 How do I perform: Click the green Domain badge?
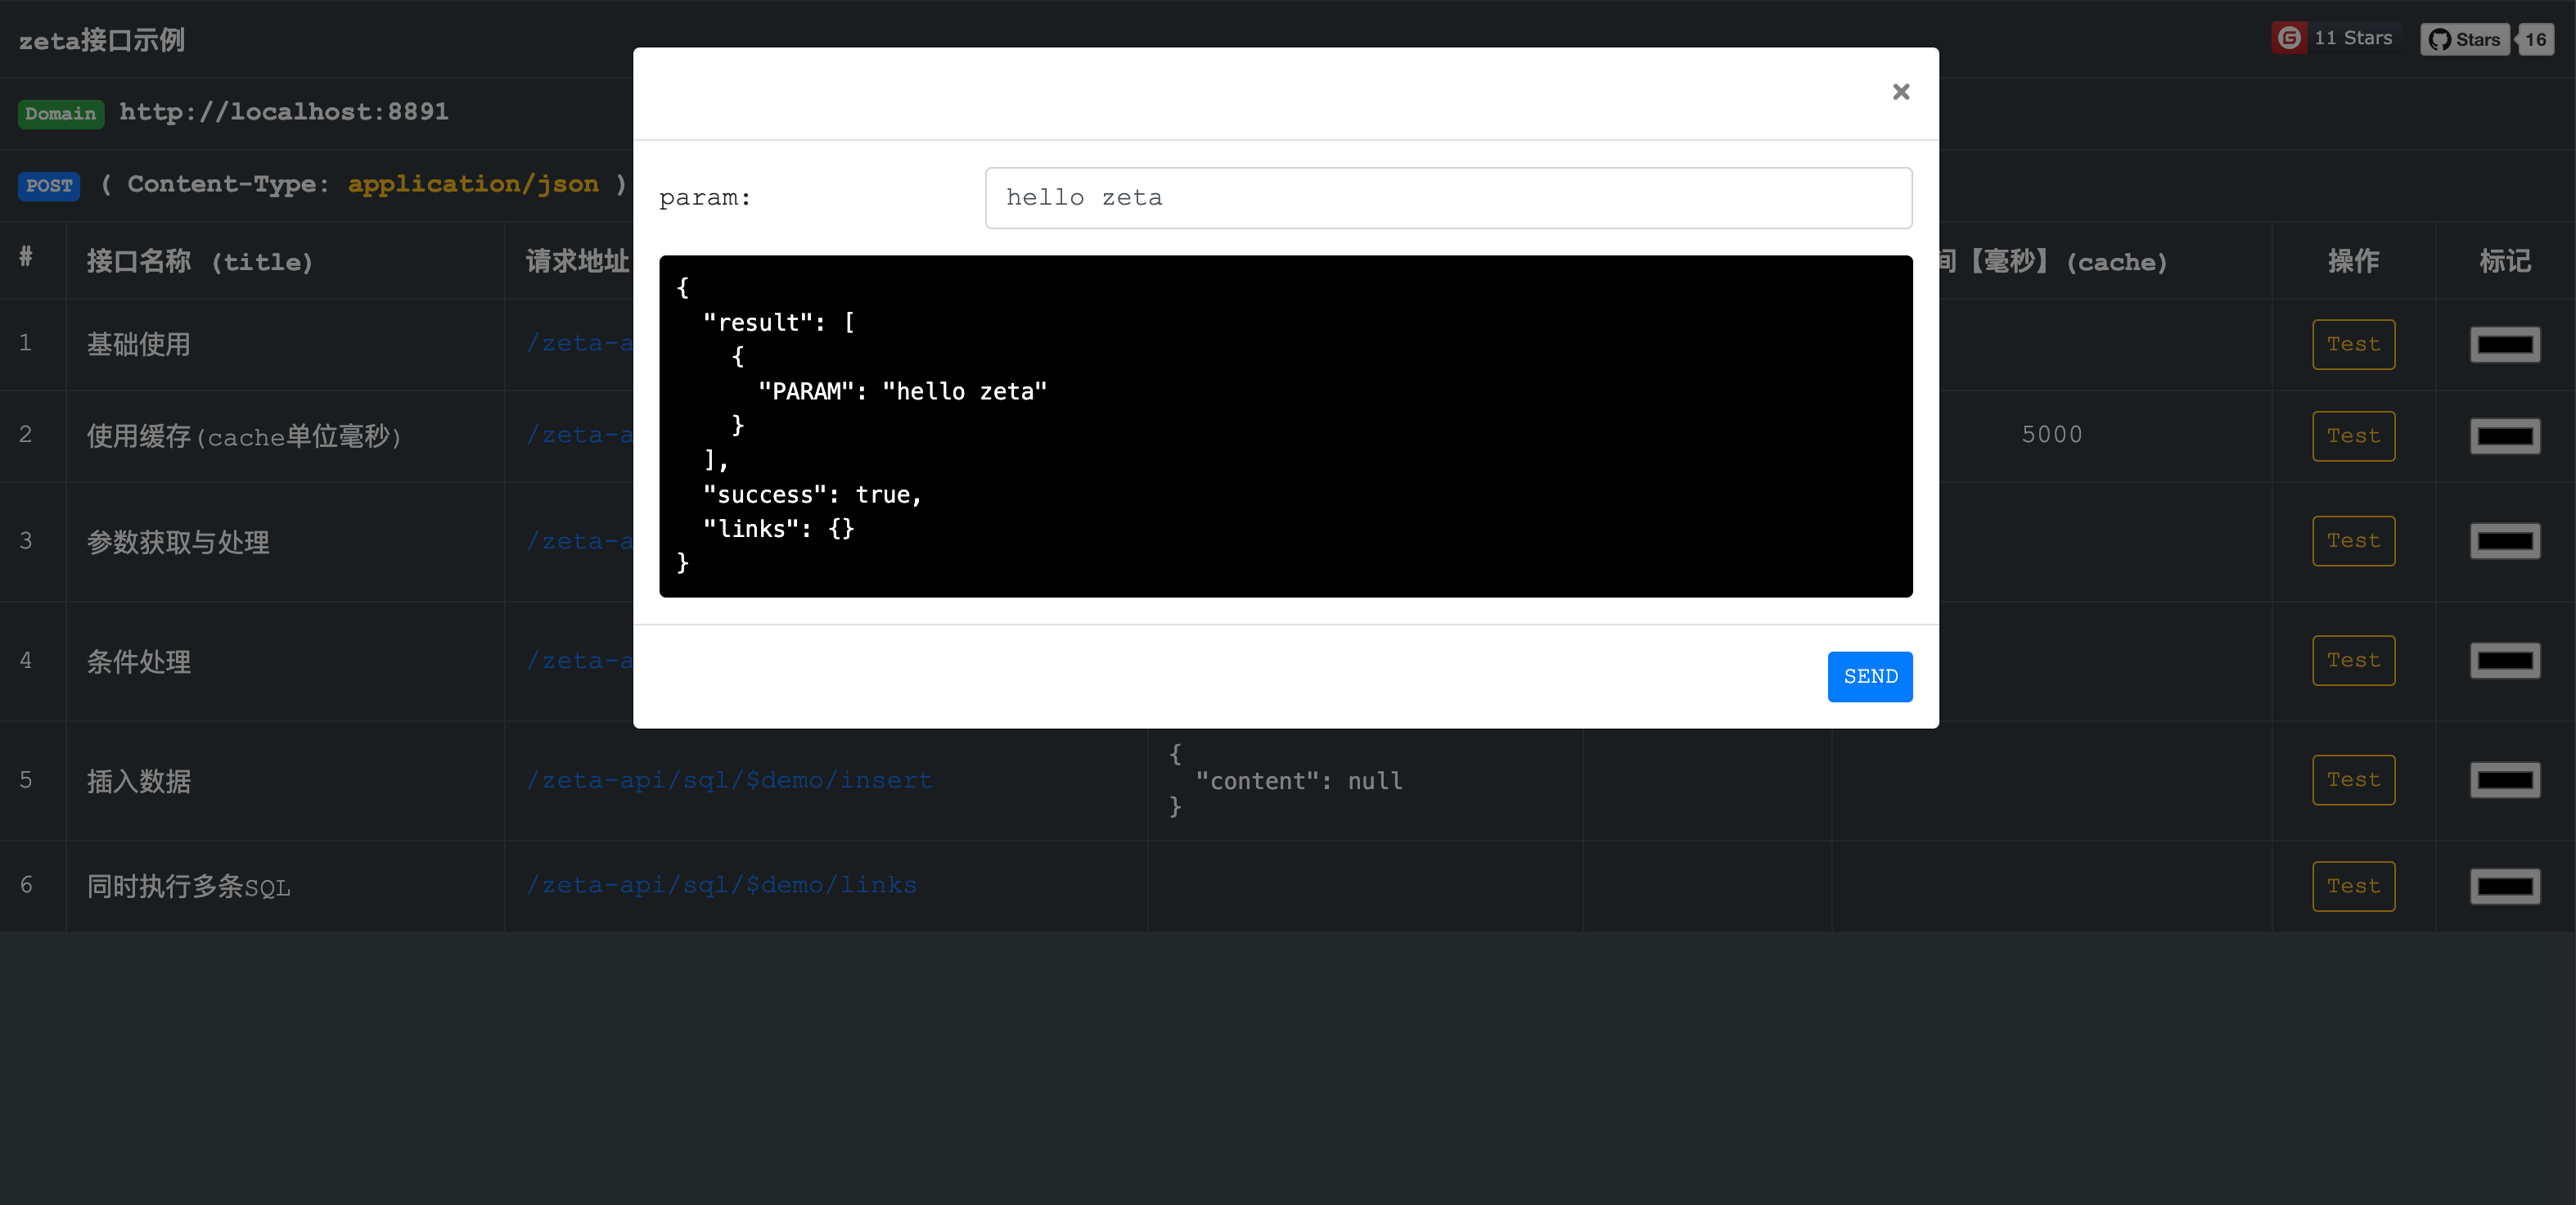click(61, 113)
